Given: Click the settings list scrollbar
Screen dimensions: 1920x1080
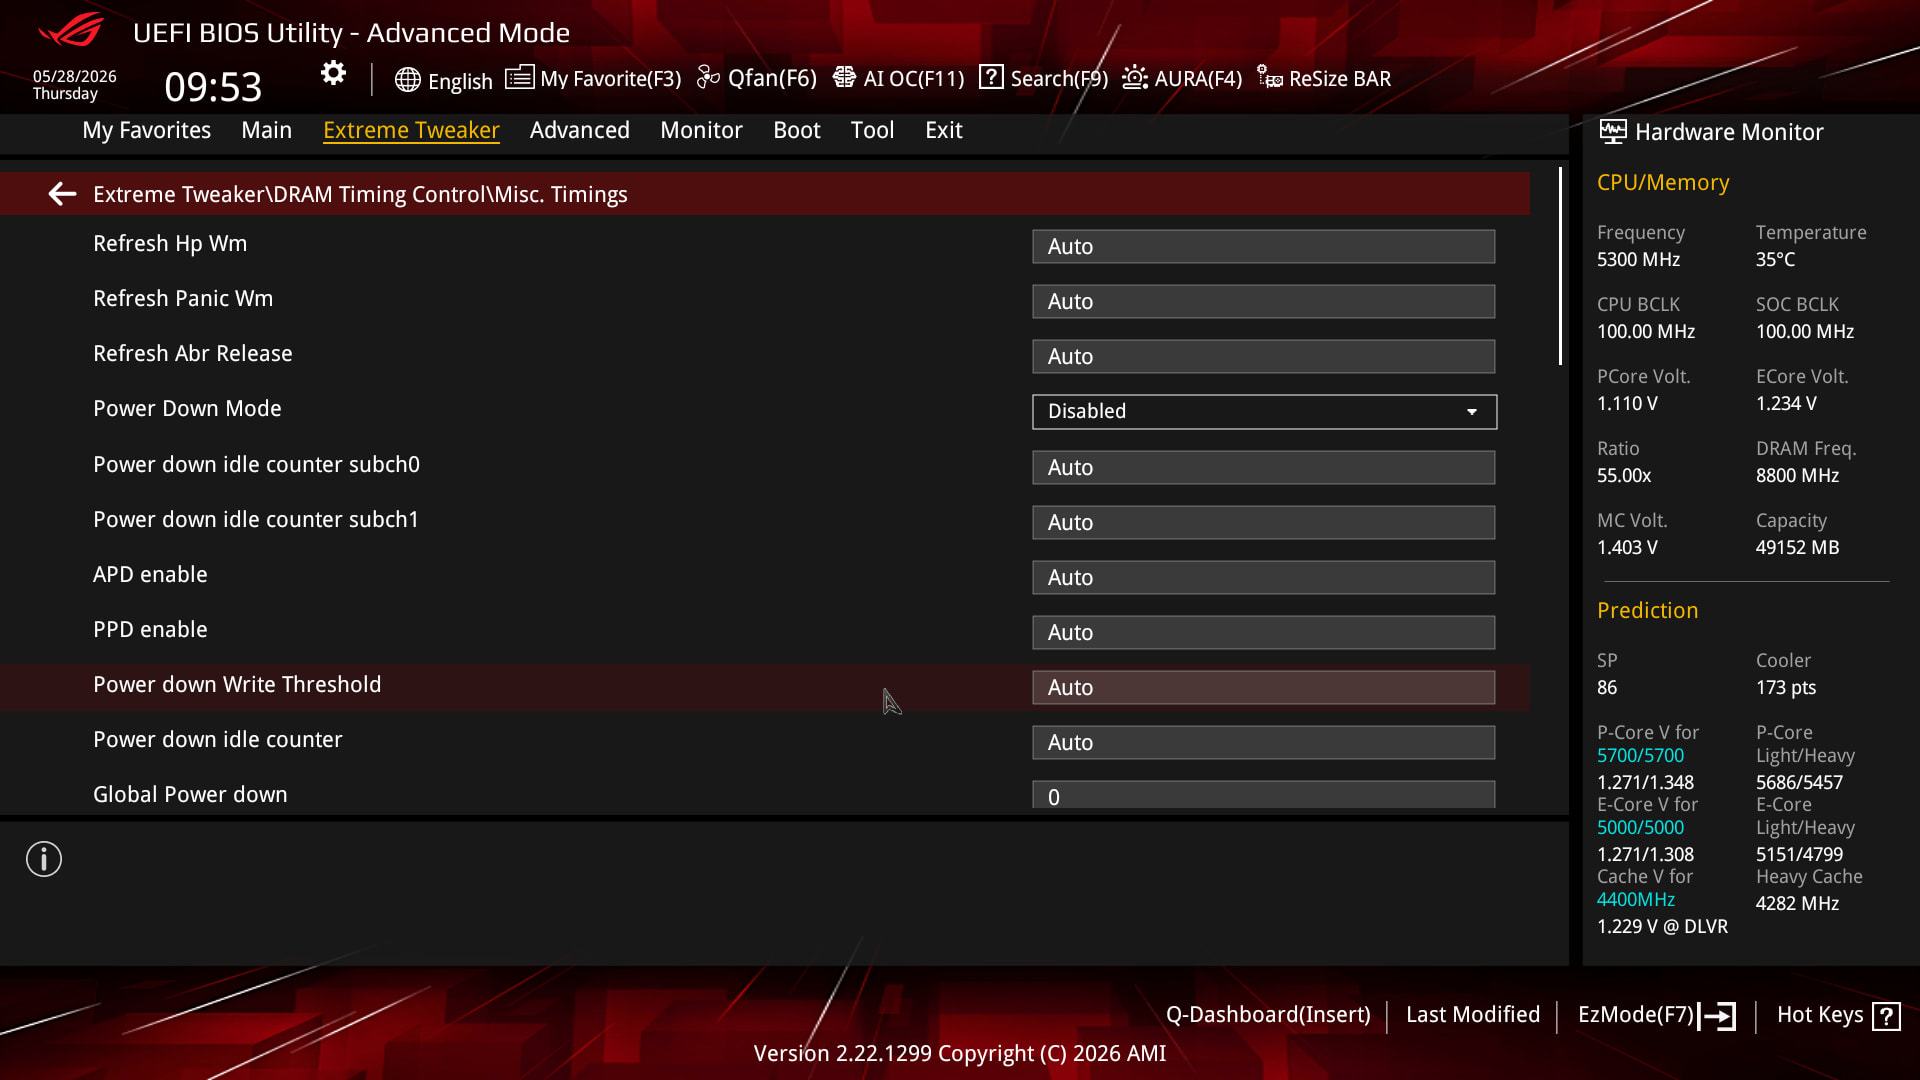Looking at the screenshot, I should 1560,266.
